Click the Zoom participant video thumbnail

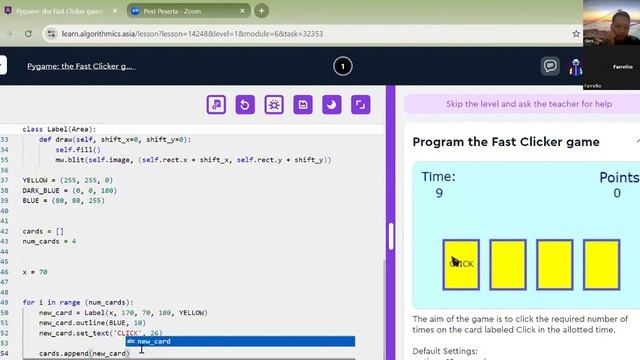click(x=611, y=22)
